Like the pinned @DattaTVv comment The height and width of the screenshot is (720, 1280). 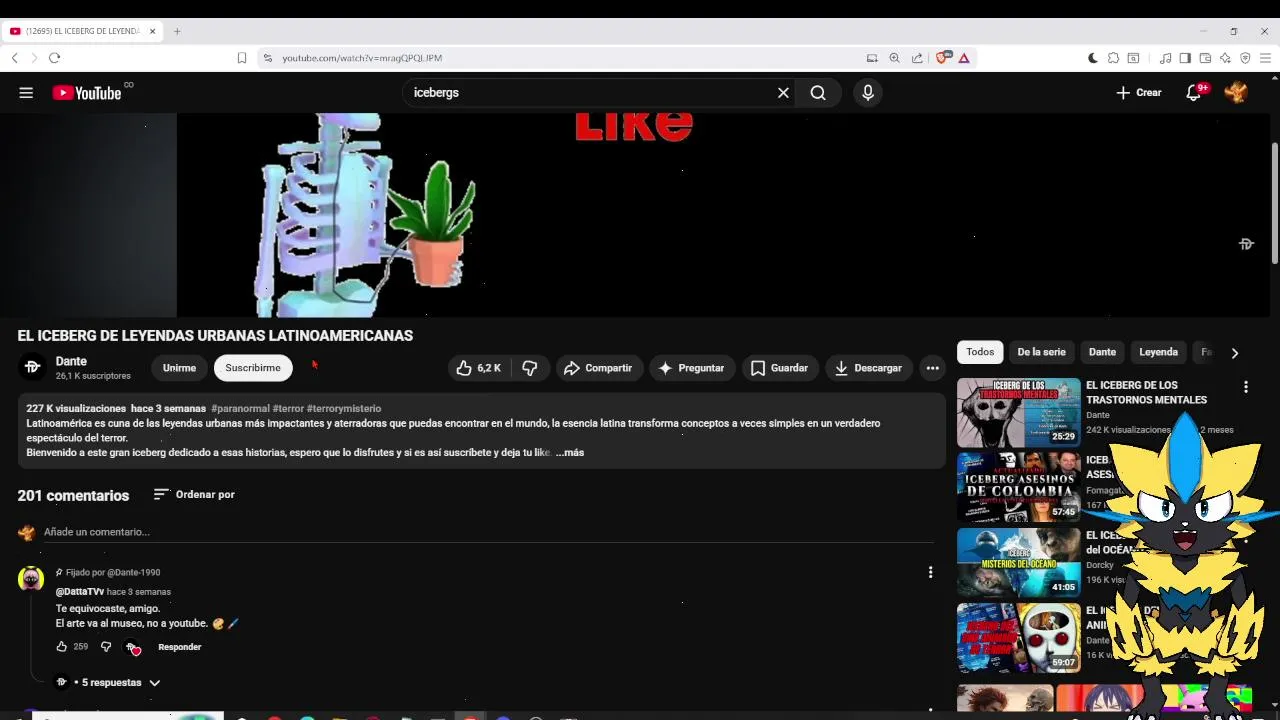tap(61, 647)
